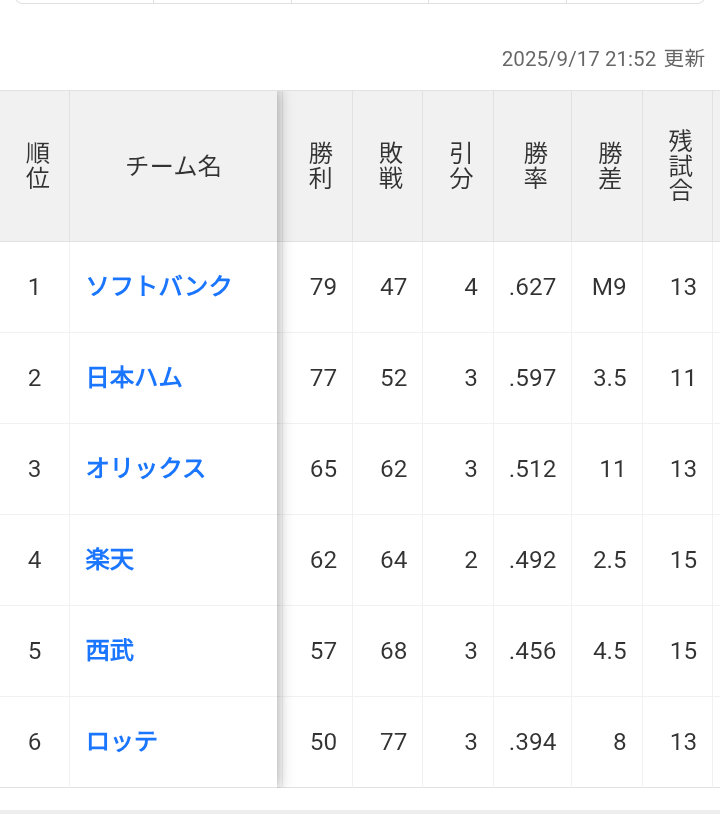Click the 残試合 column header
Viewport: 720px width, 814px height.
click(681, 166)
